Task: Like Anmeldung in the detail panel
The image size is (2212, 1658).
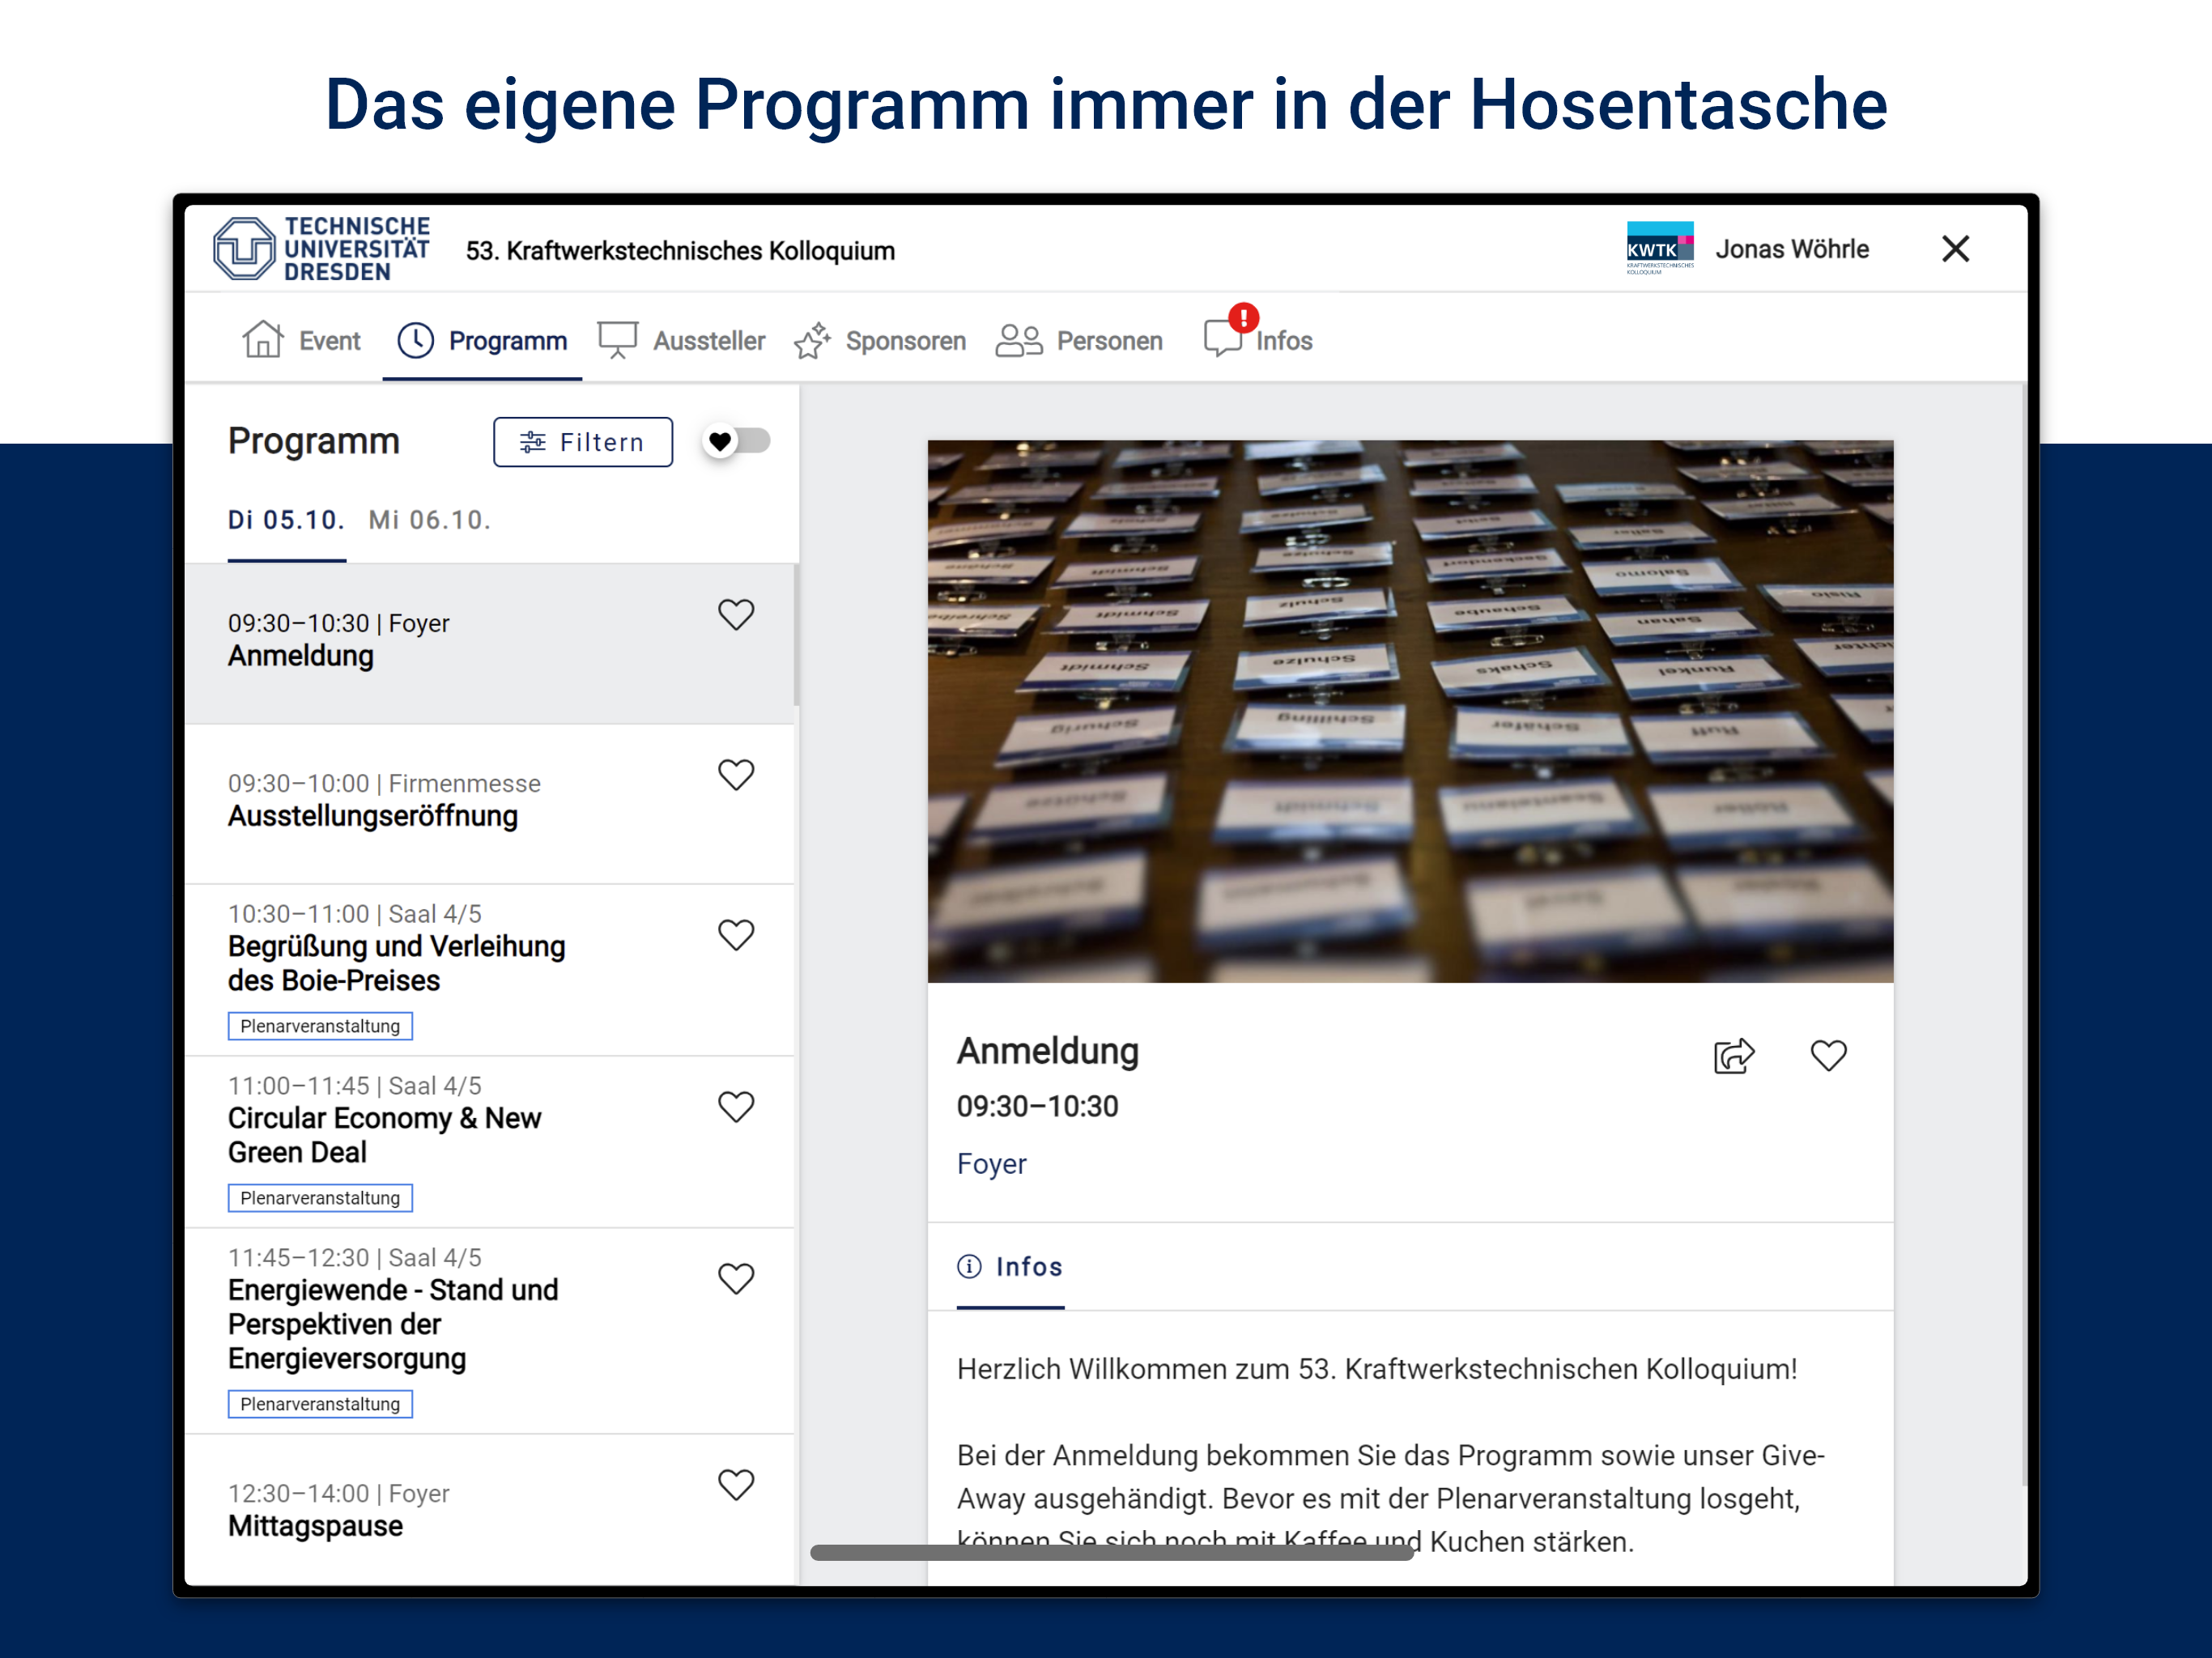Action: pyautogui.click(x=1828, y=1055)
